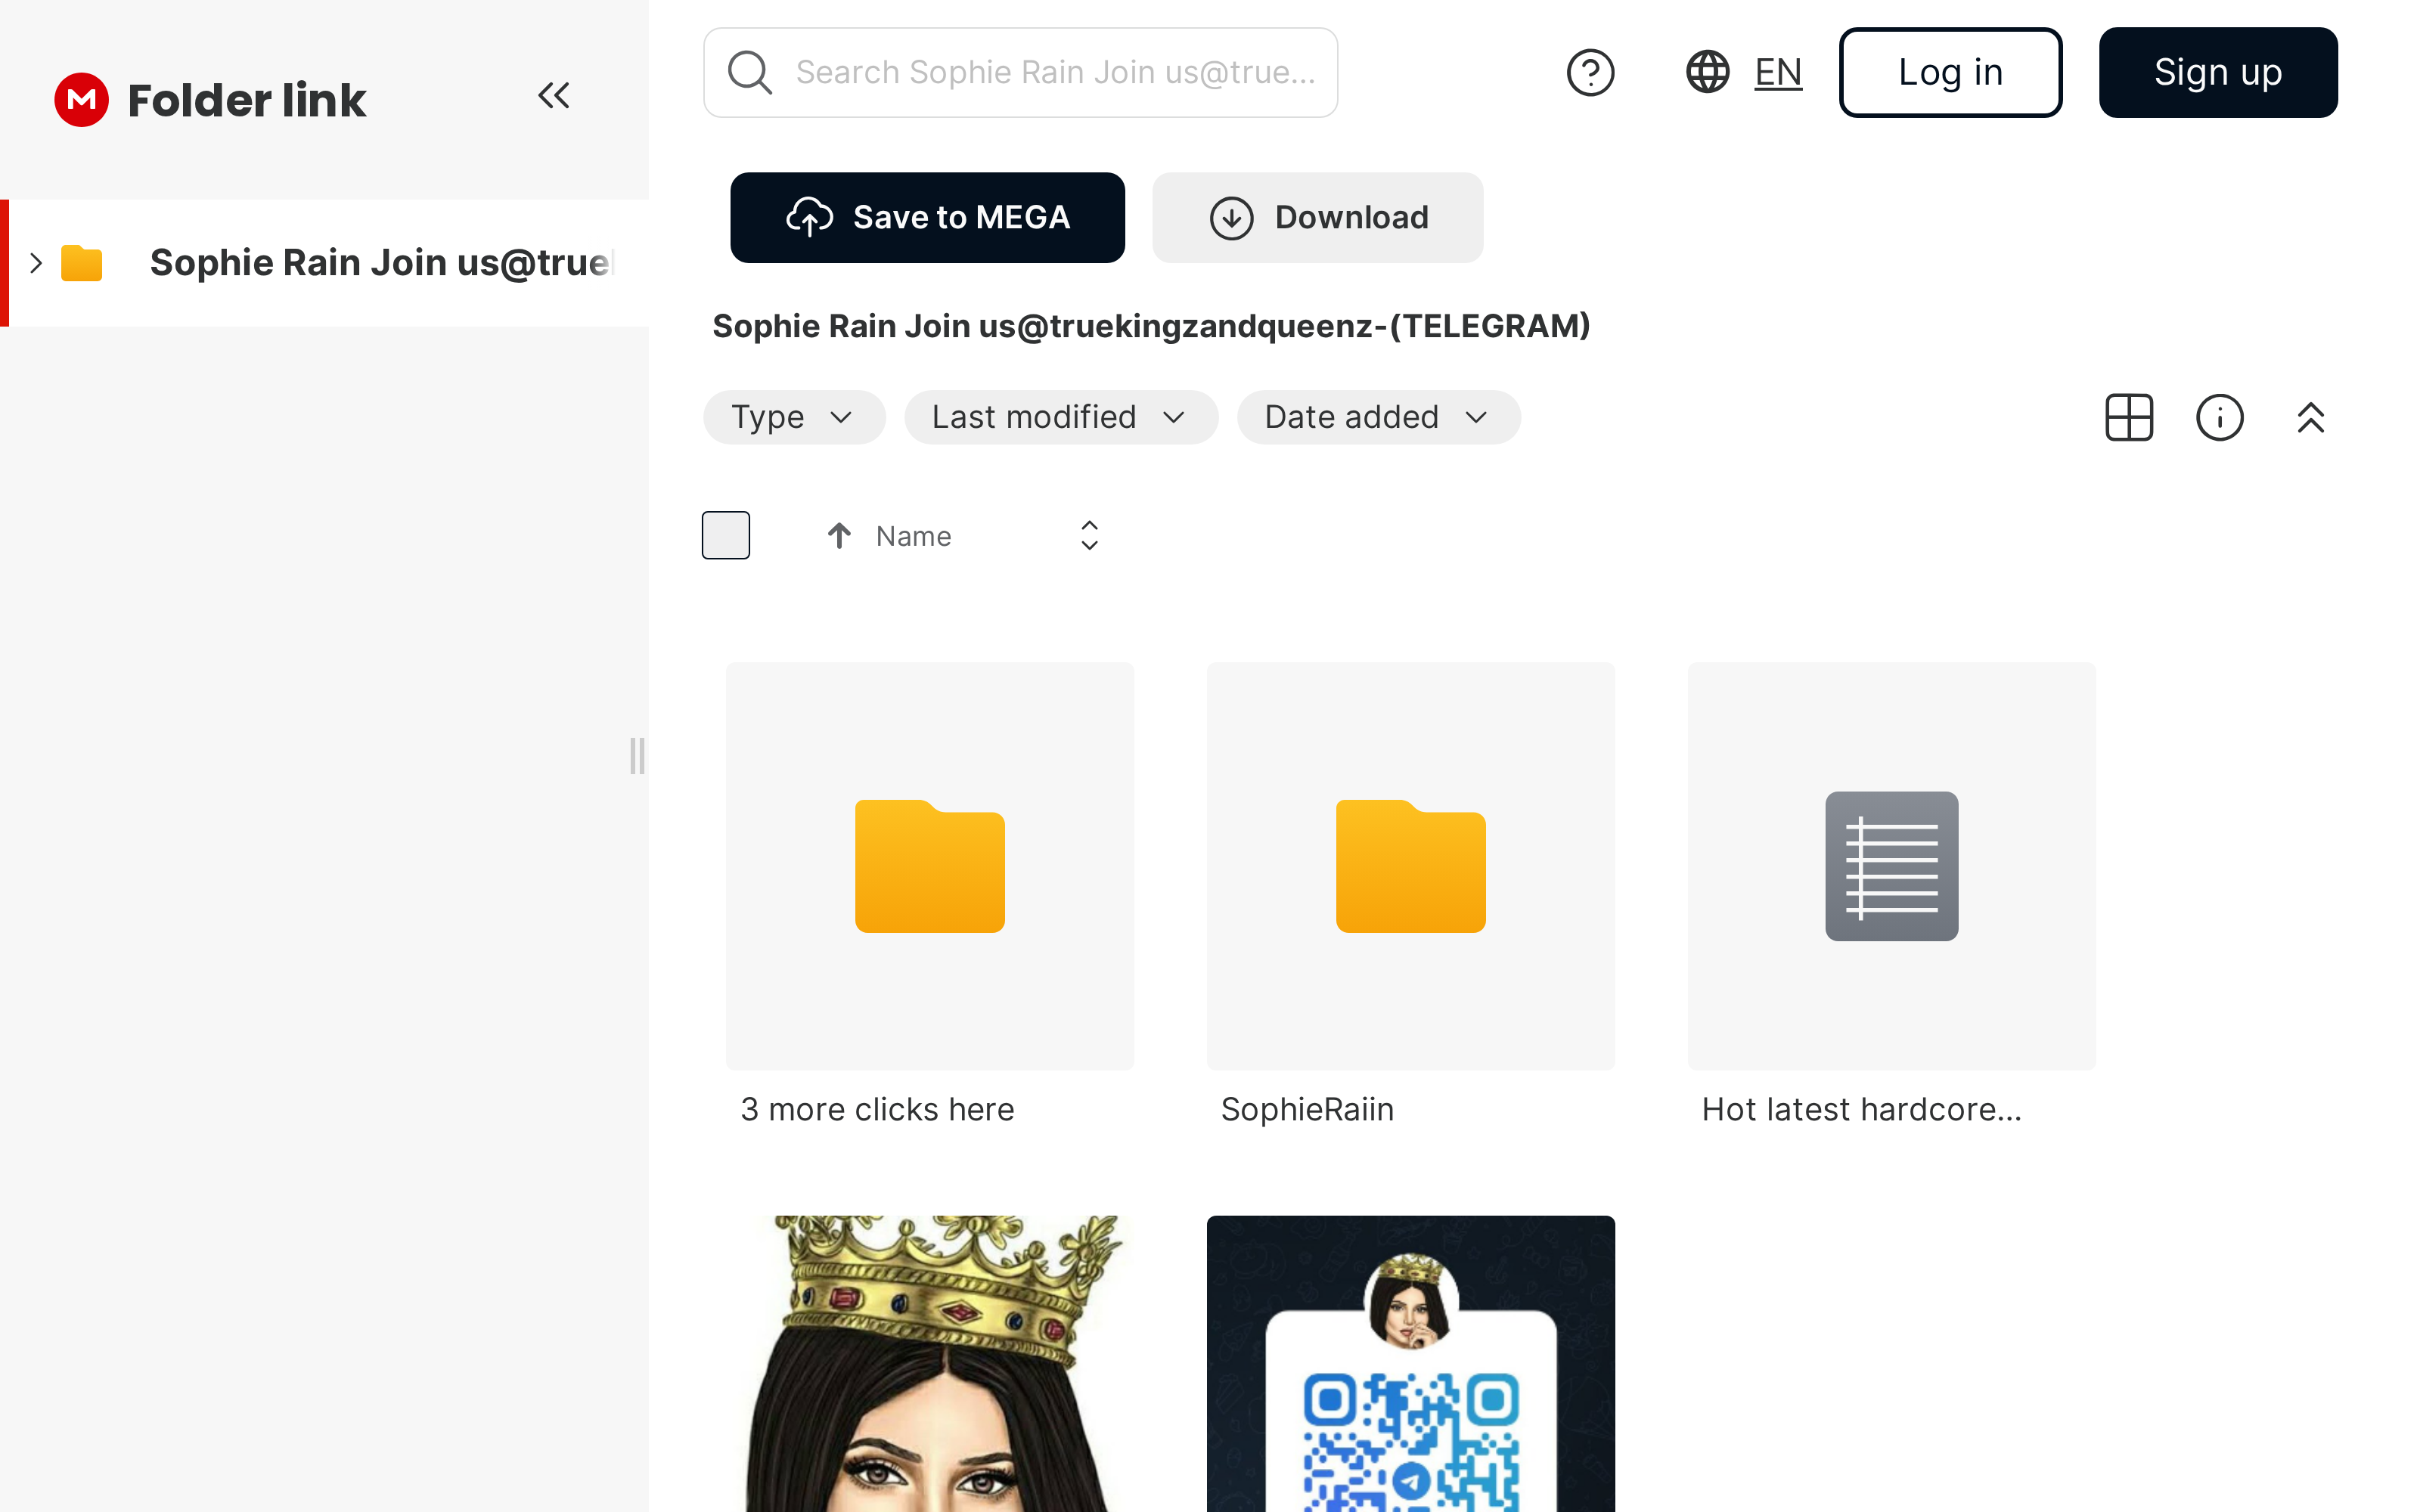The width and height of the screenshot is (2420, 1512).
Task: Click the search magnifier icon
Action: coord(750,72)
